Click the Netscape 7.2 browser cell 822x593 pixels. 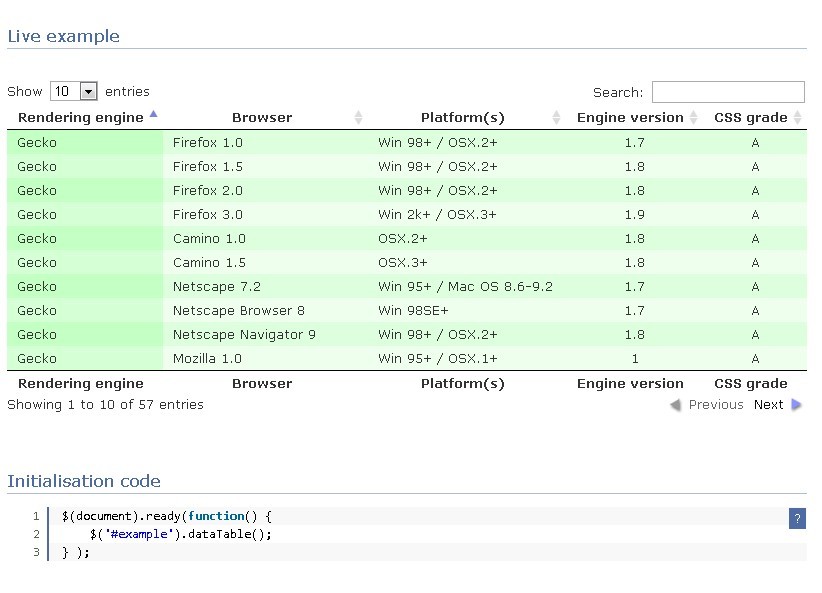[216, 287]
